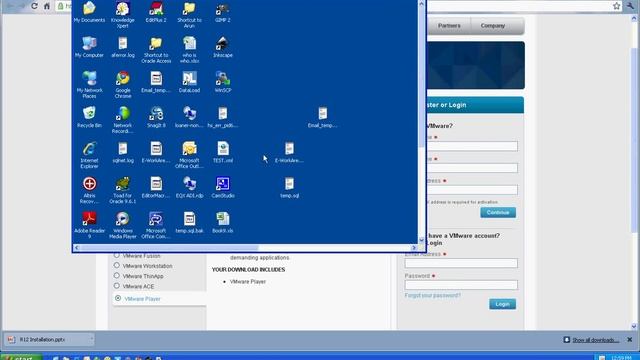
Task: Open the Microsoft Office Outlook shortcut
Action: pos(189,155)
